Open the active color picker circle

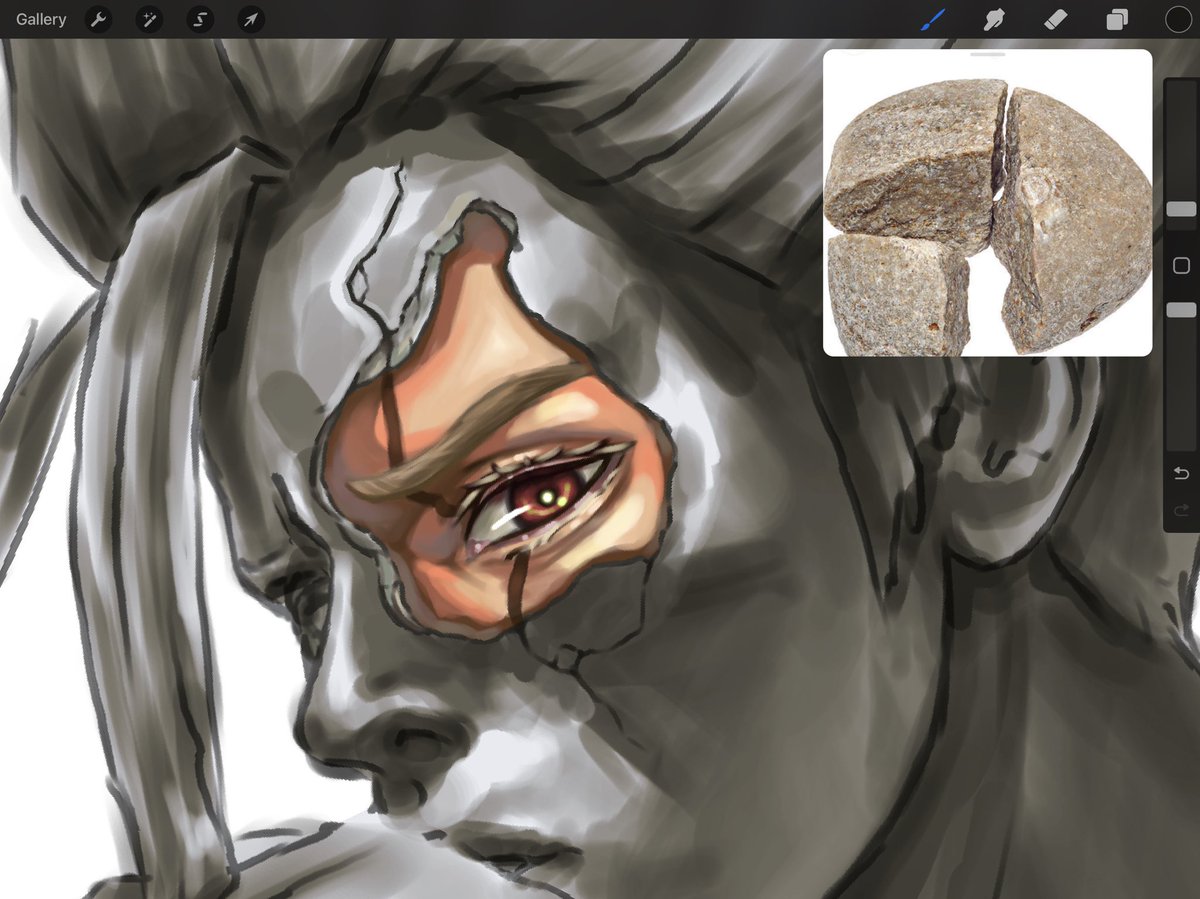pos(1179,19)
